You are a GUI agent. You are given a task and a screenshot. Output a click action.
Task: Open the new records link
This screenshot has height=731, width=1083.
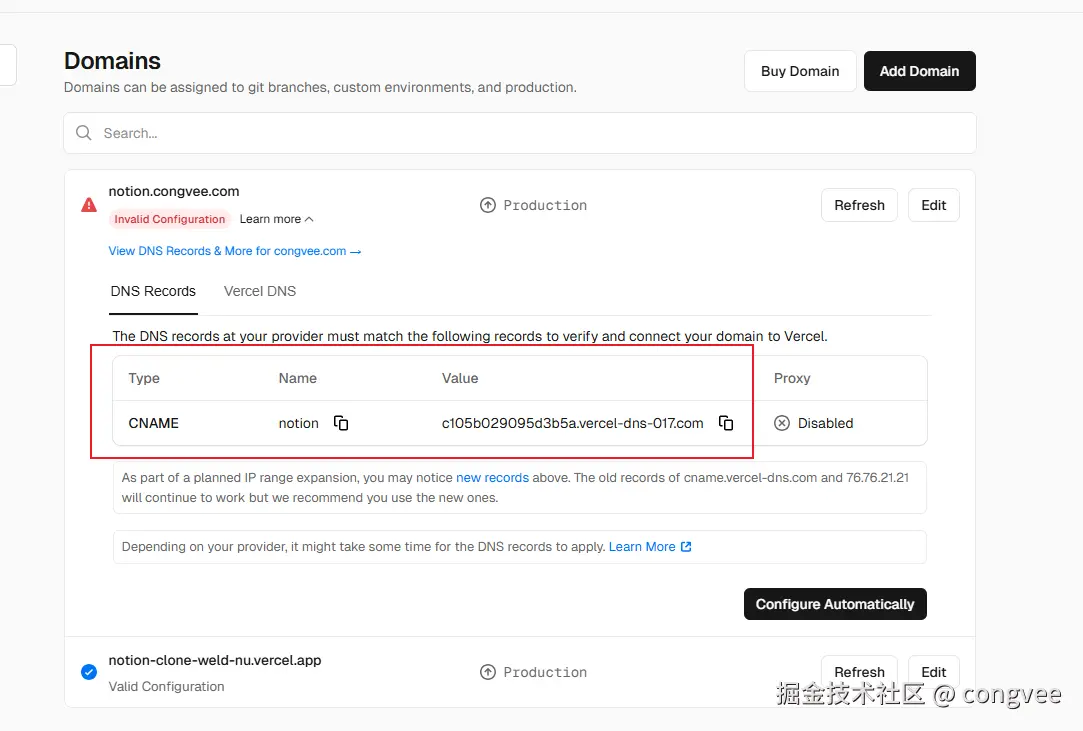(492, 478)
